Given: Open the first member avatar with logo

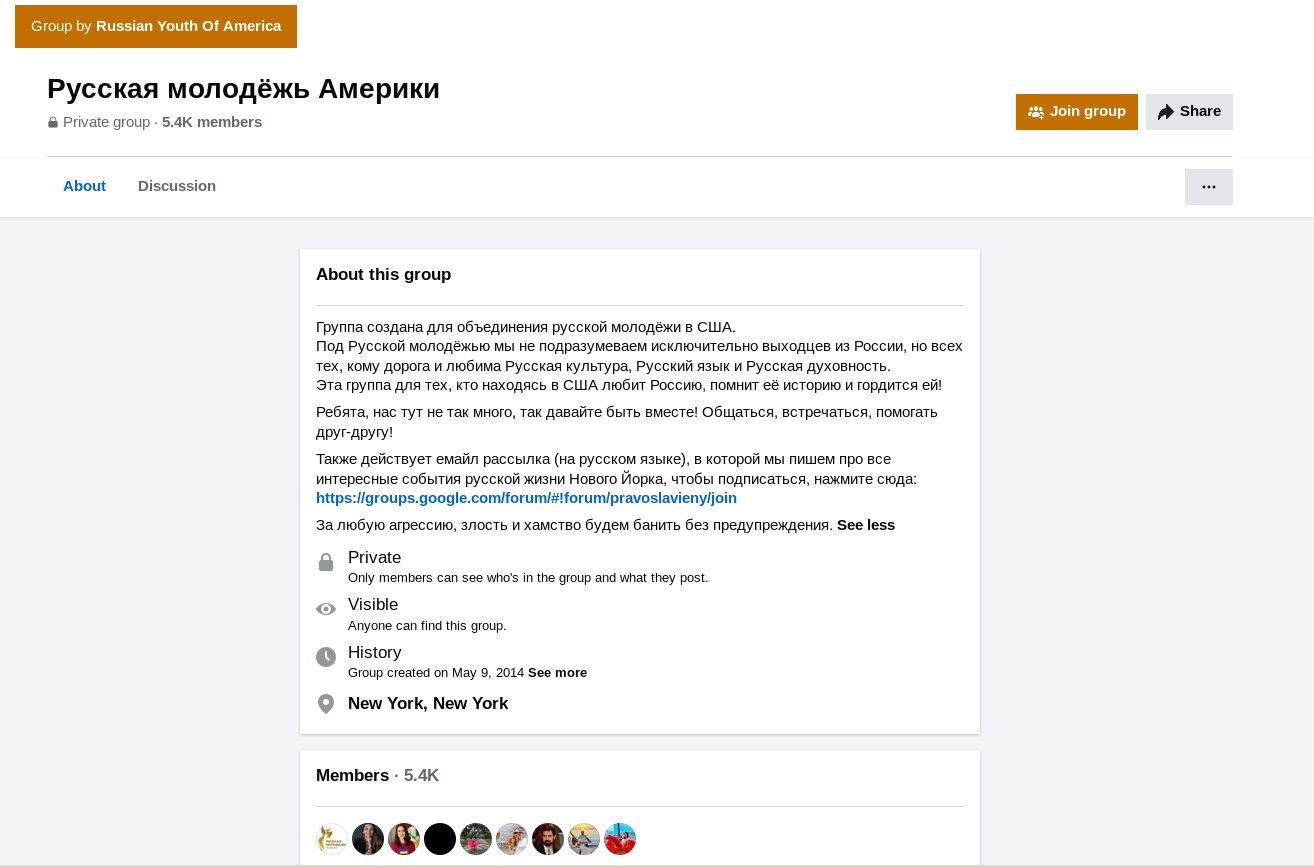Looking at the screenshot, I should pos(332,839).
